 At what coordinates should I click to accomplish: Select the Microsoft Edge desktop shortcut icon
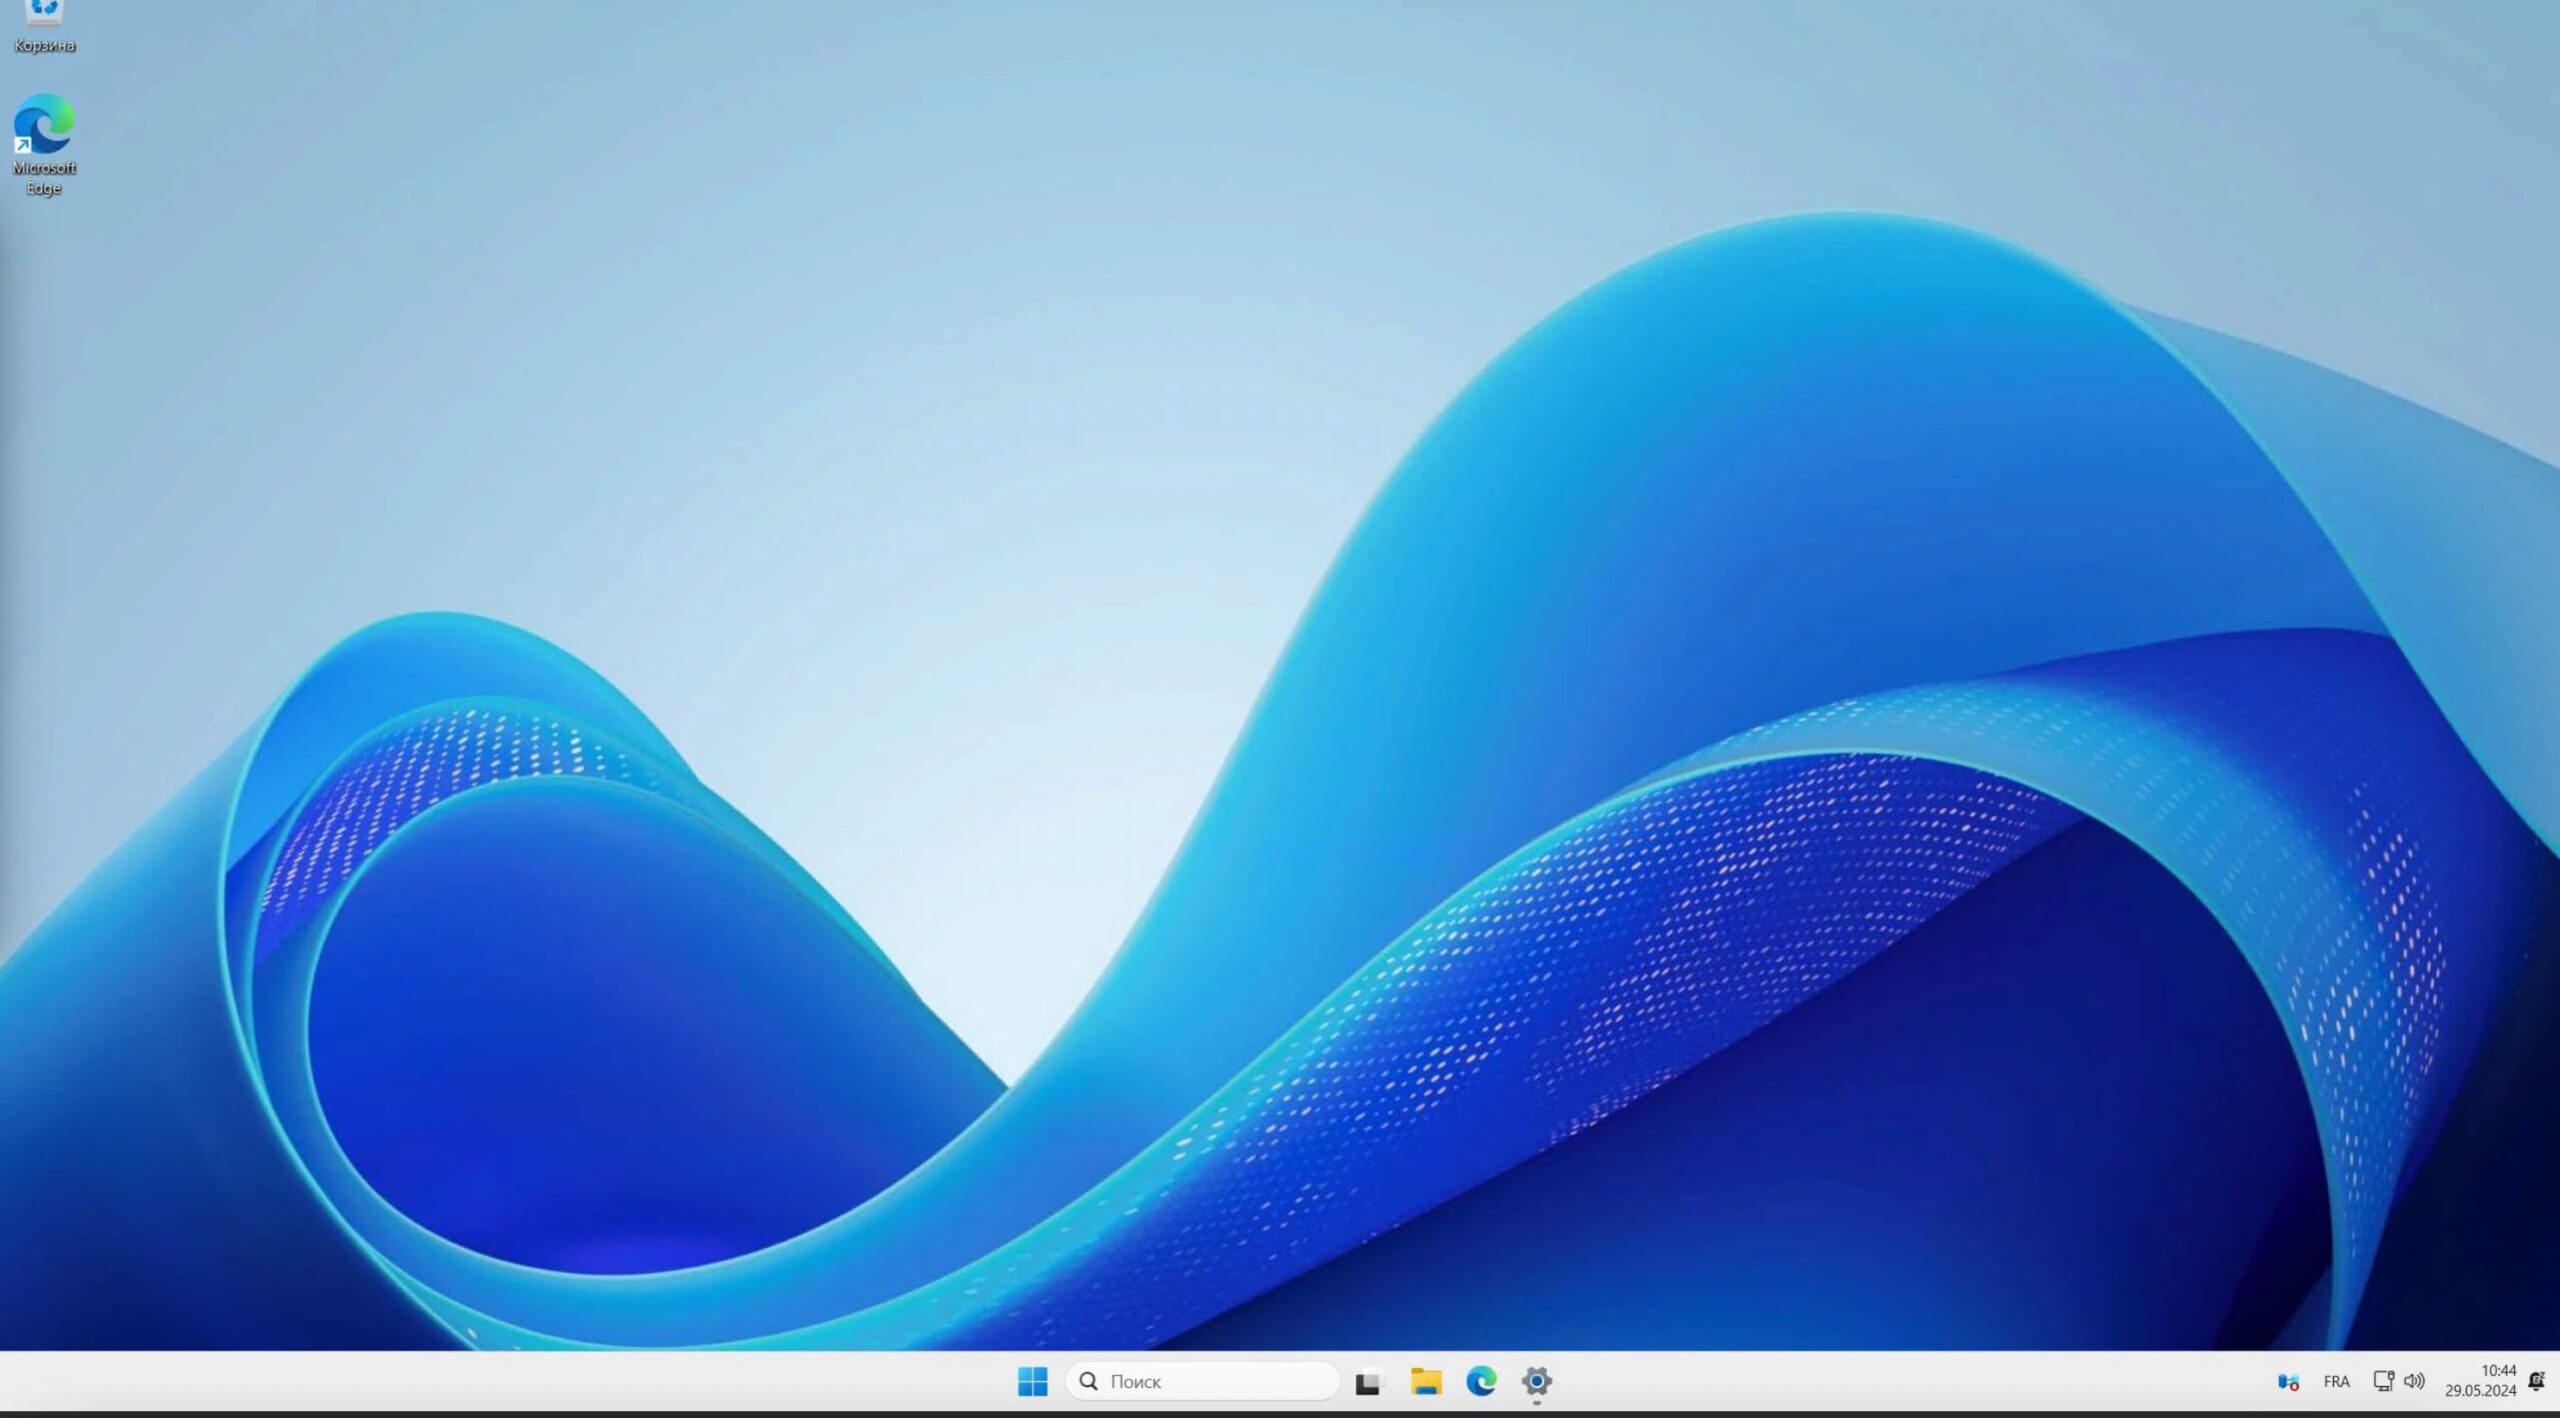pyautogui.click(x=44, y=124)
